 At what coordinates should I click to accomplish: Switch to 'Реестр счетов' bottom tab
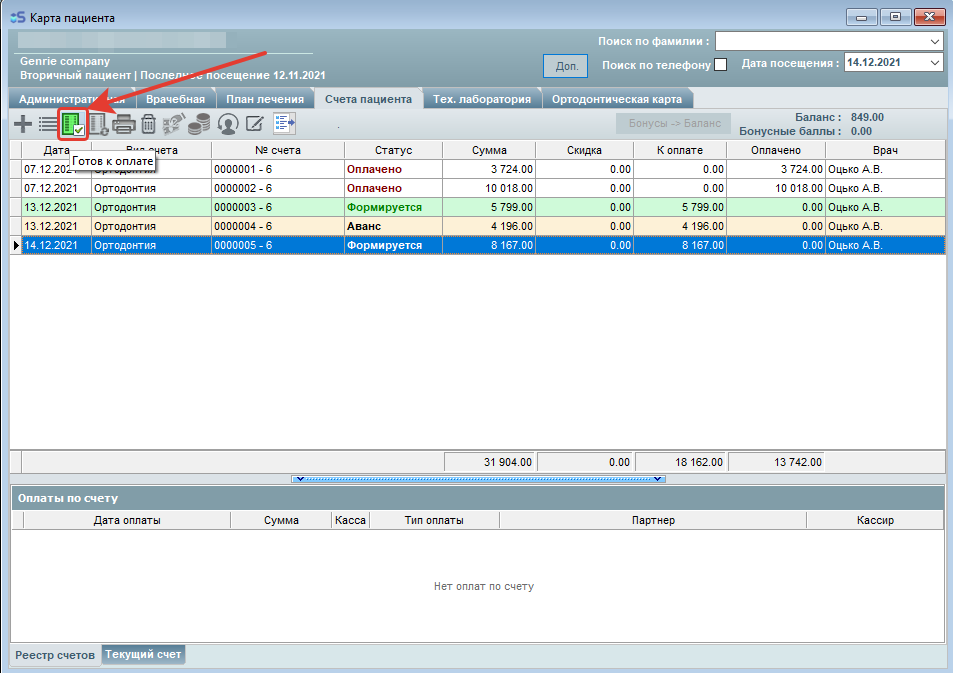[x=56, y=655]
